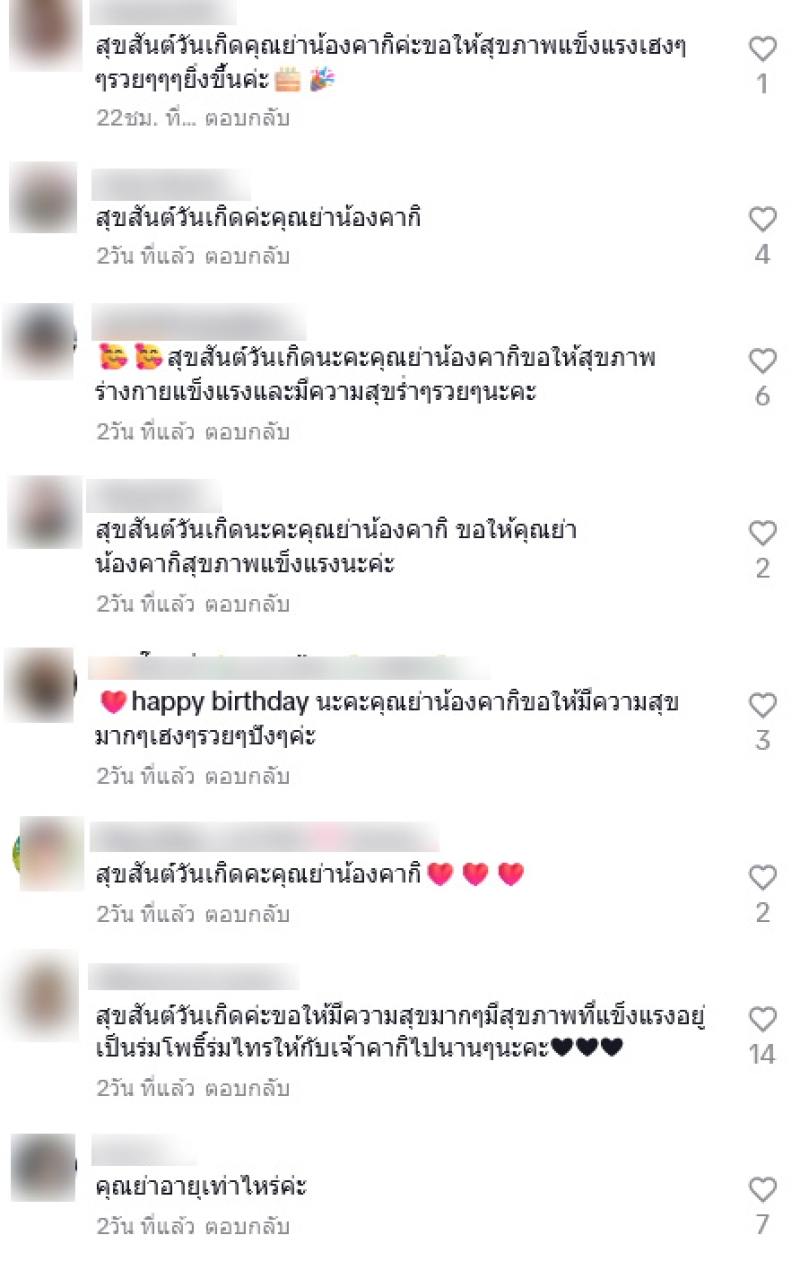
Task: Open the username above the second comment
Action: (171, 185)
